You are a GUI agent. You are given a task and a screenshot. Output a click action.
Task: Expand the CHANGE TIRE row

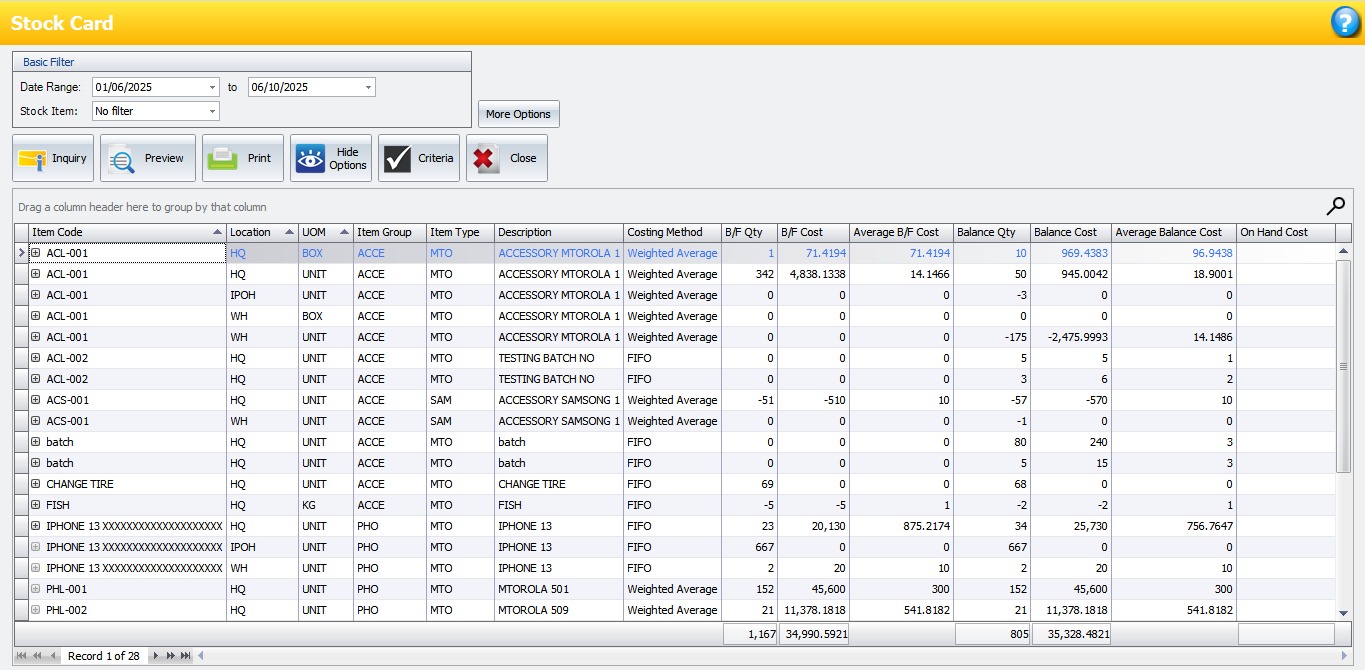point(36,484)
